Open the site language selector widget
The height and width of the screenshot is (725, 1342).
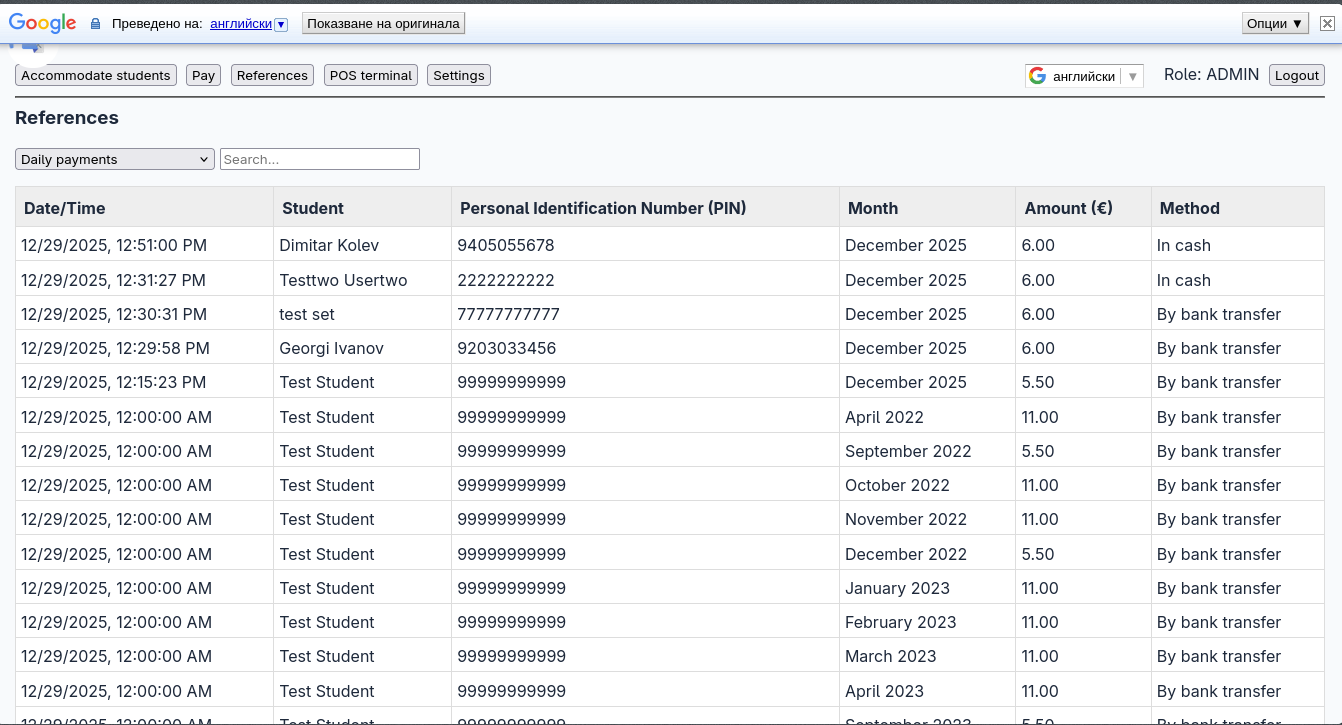click(1084, 76)
